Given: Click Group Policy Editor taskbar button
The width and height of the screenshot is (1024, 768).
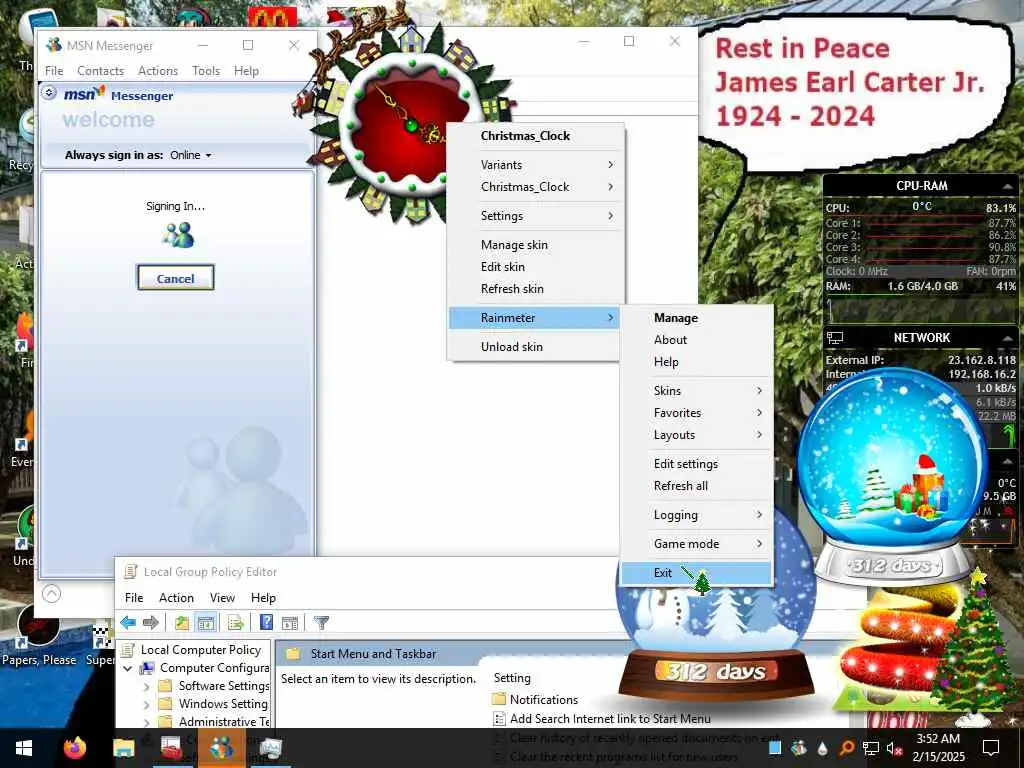Looking at the screenshot, I should point(270,748).
